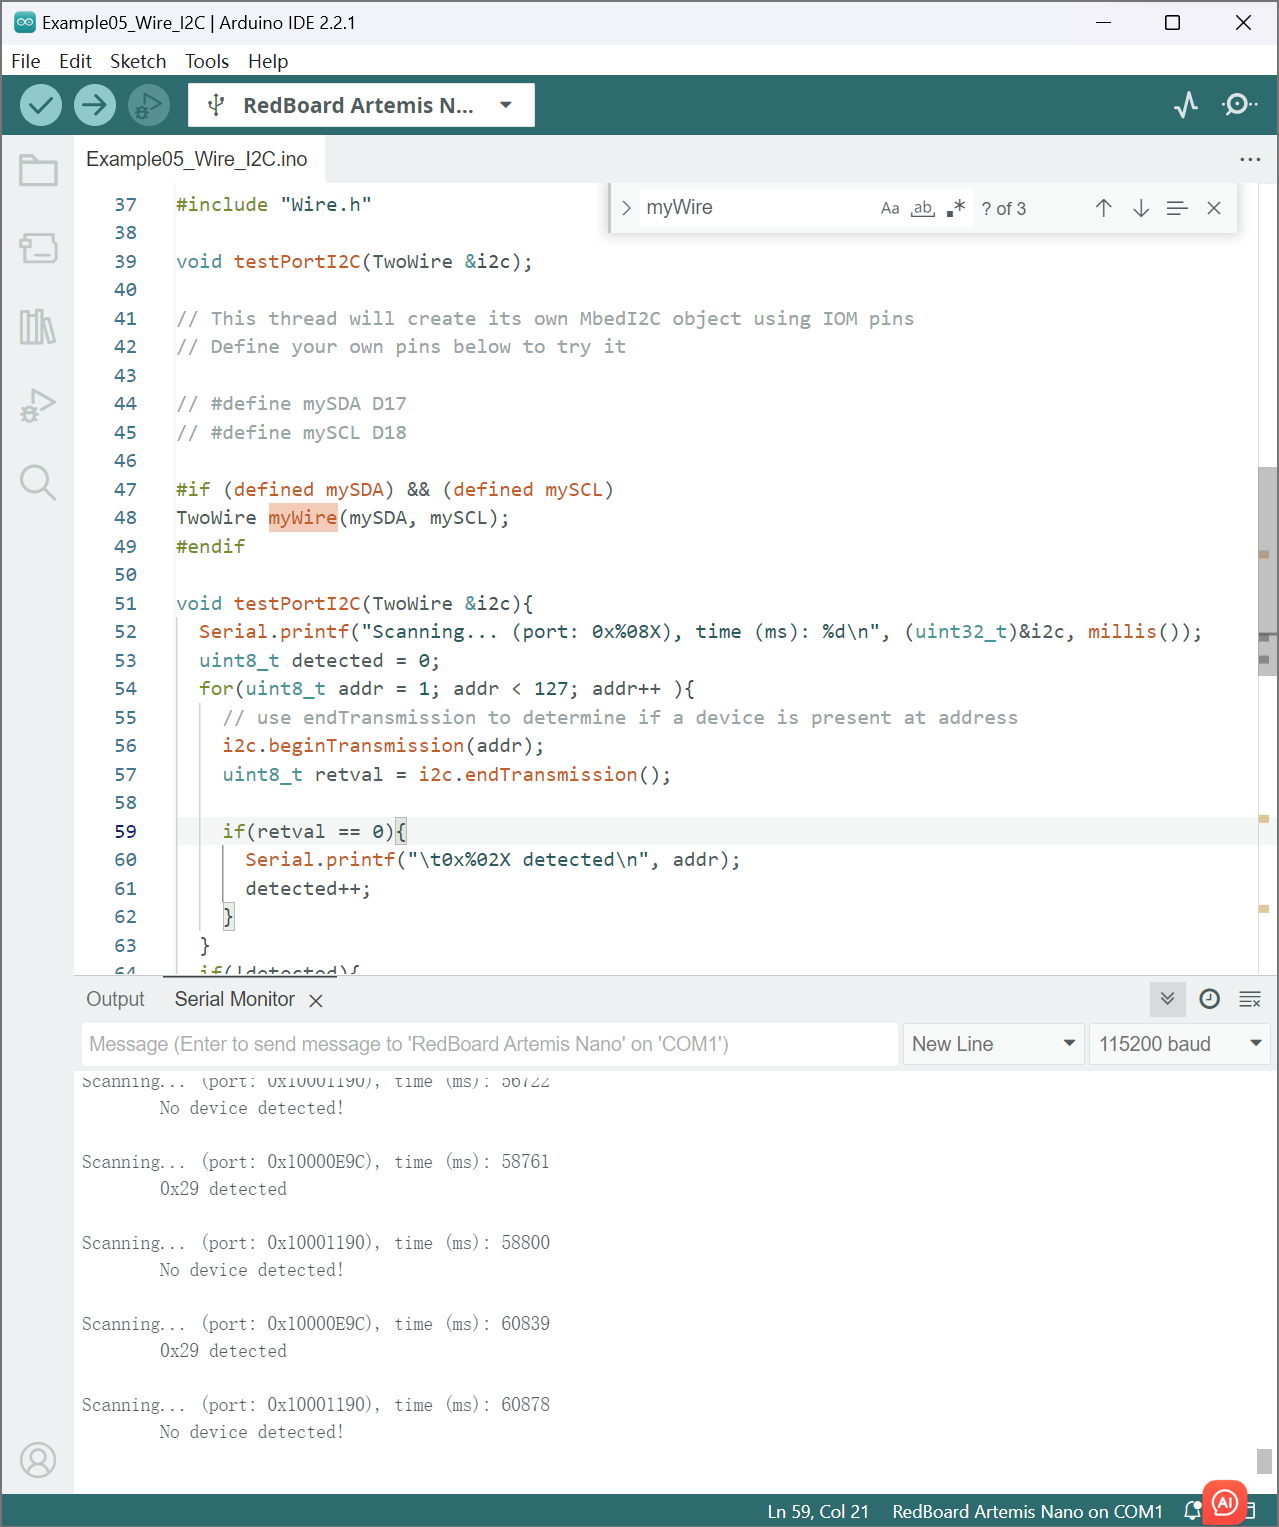
Task: Open the RedBoard Artemis board selector dropdown
Action: (x=361, y=105)
